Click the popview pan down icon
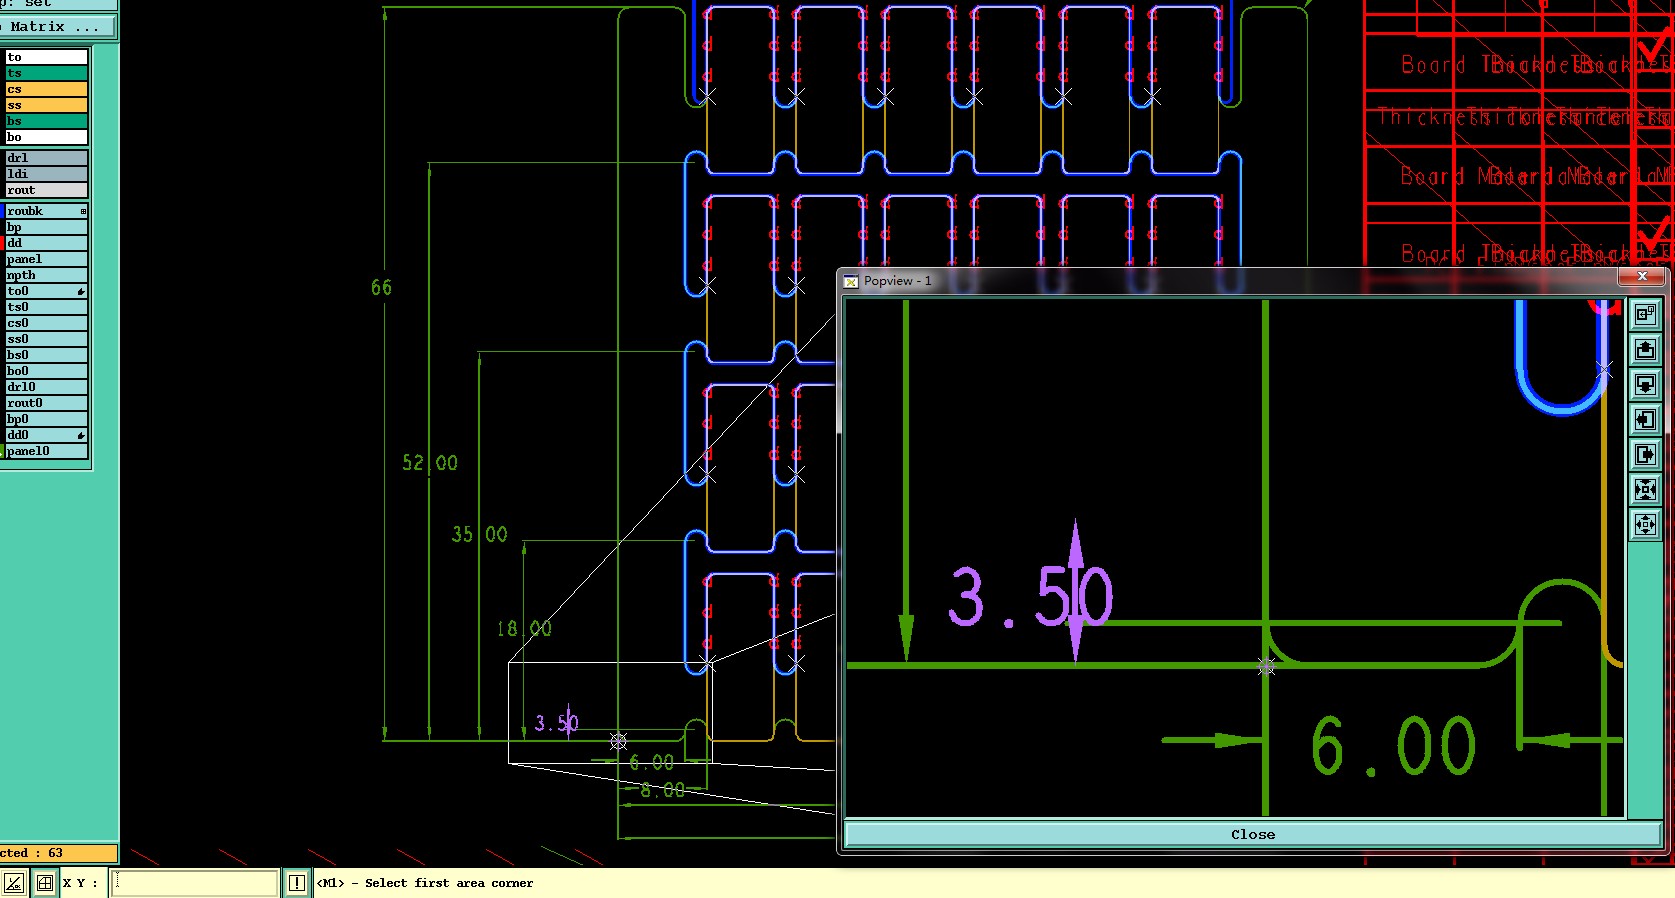The height and width of the screenshot is (898, 1675). [1645, 385]
